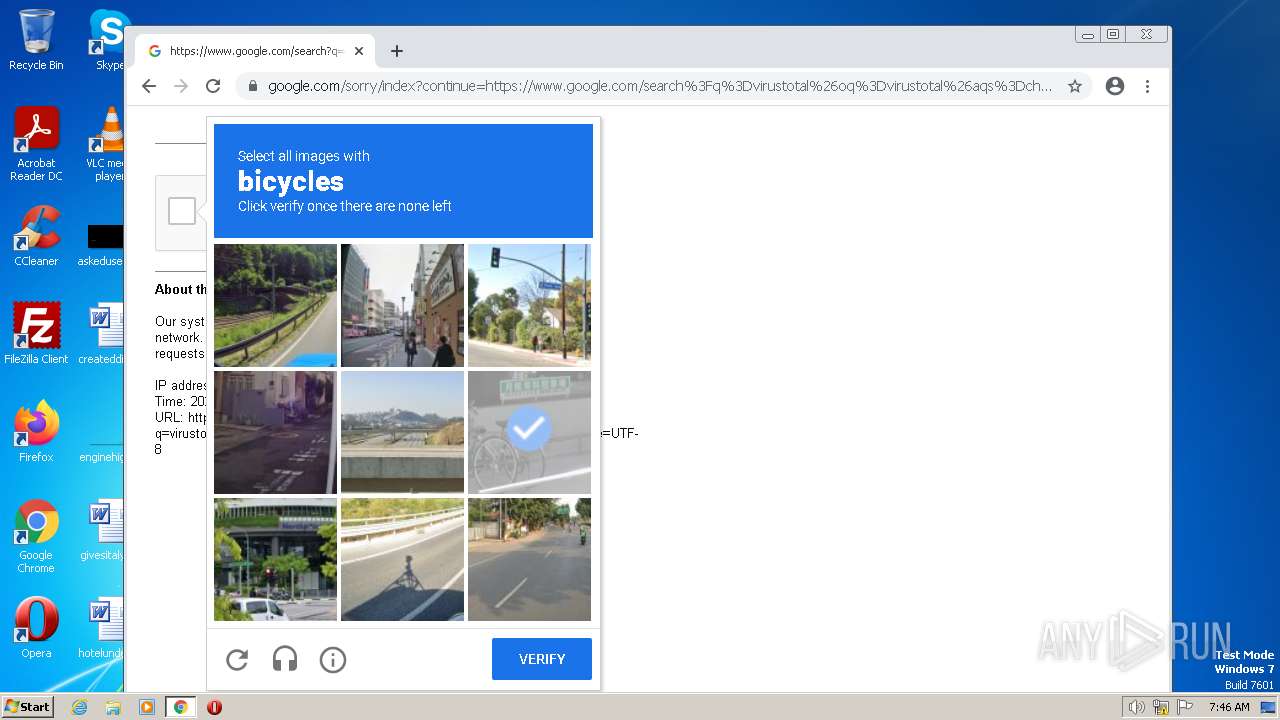The image size is (1280, 720).
Task: Click the 7:46 AM clock
Action: (1228, 707)
